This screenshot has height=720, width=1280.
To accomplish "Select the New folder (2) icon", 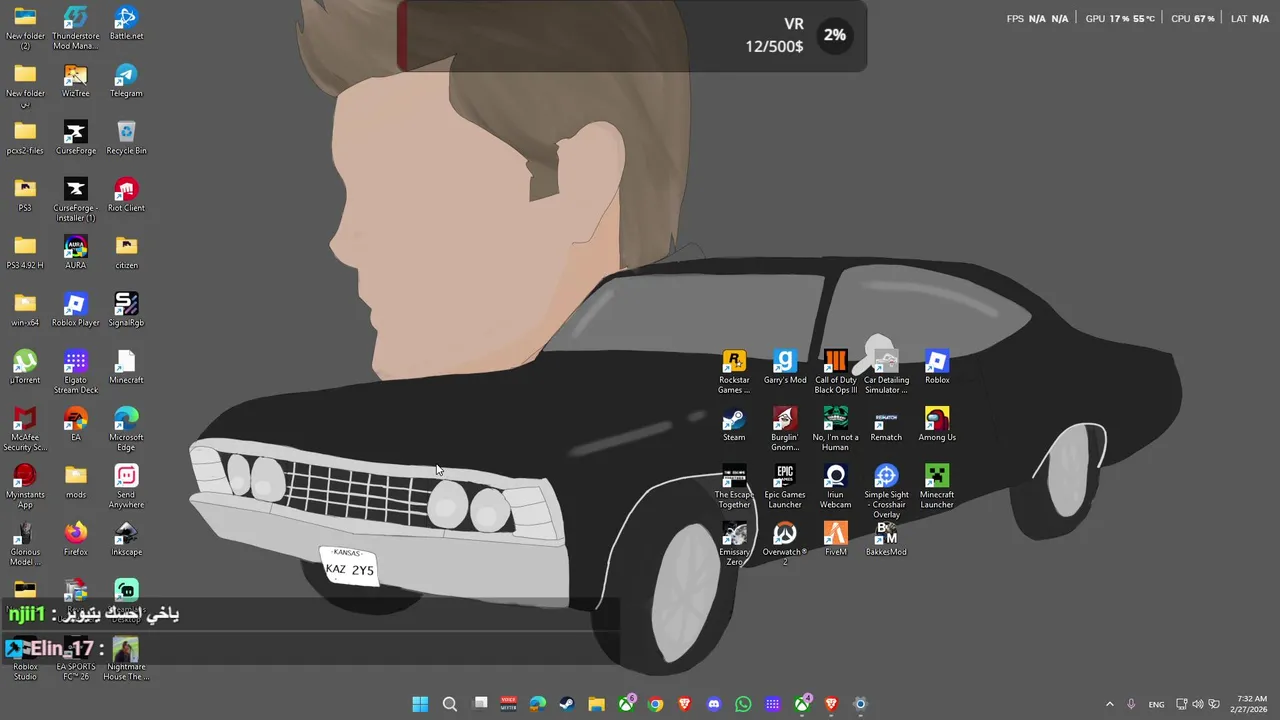I will 25,28.
